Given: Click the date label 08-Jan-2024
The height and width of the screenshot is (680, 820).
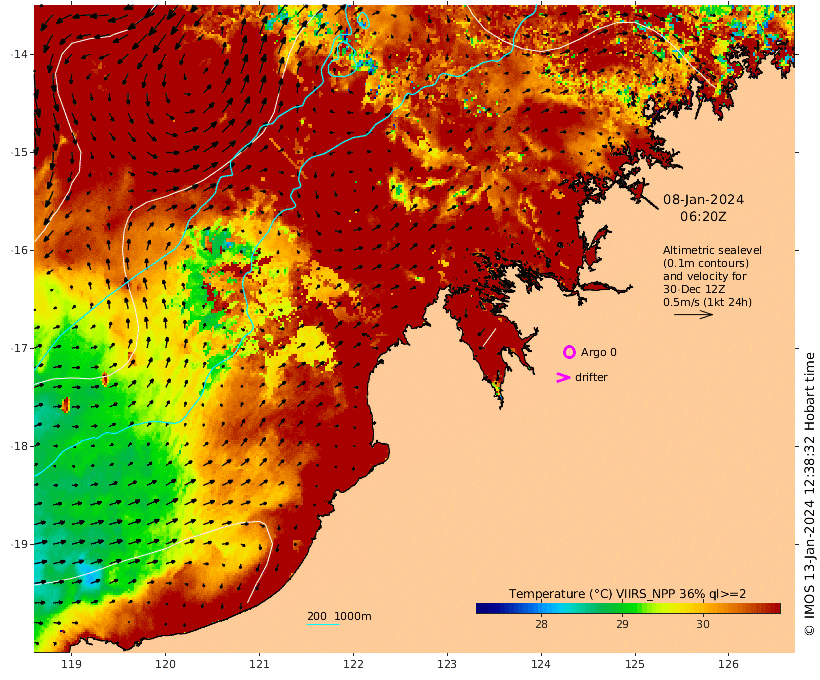Looking at the screenshot, I should (703, 199).
